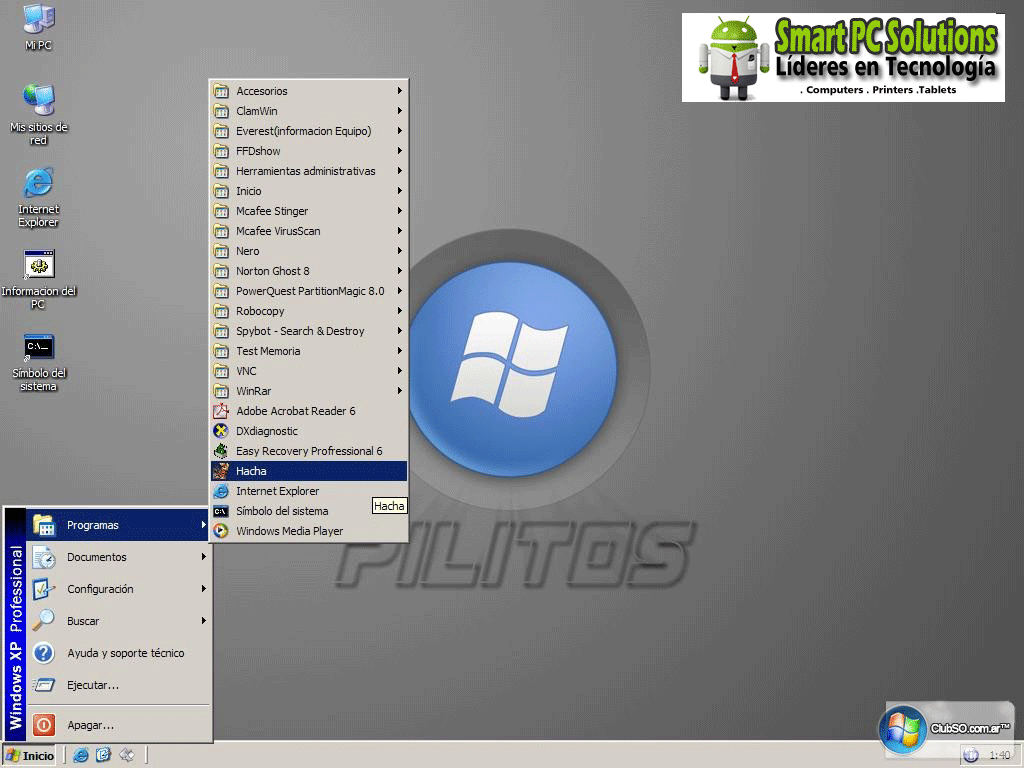Screen dimensions: 1024x768
Task: Click the Smart PC Solutions banner
Action: pyautogui.click(x=842, y=57)
